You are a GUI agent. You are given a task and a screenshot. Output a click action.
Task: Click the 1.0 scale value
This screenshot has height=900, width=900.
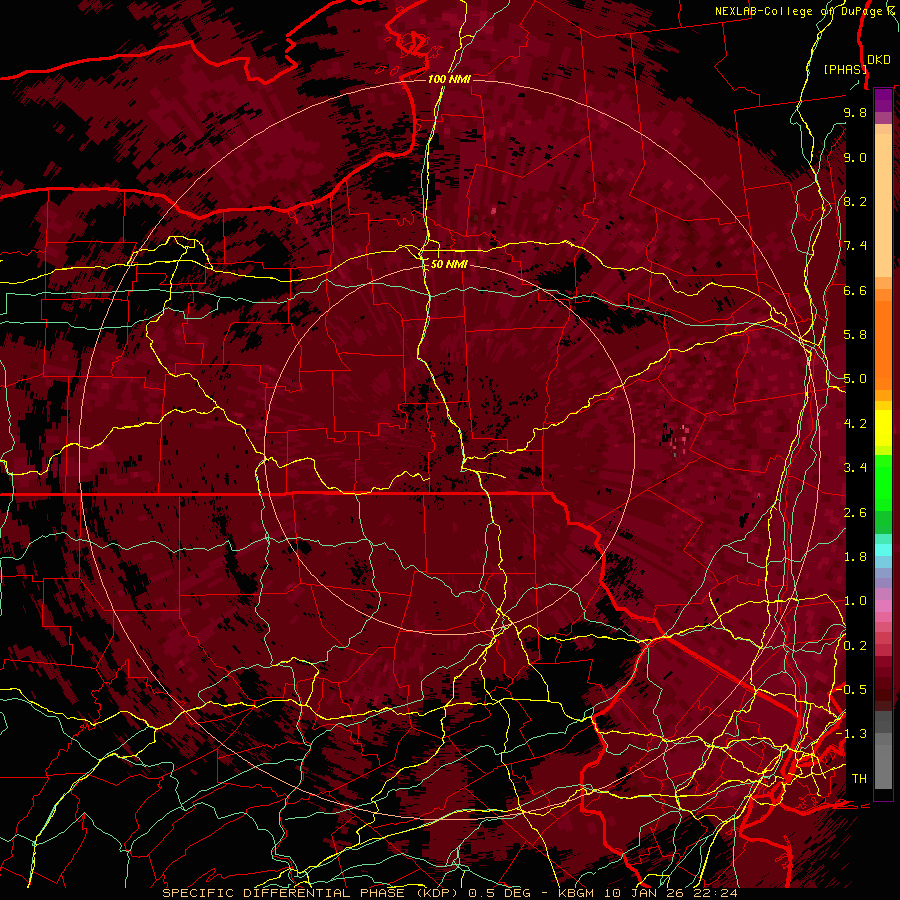(x=855, y=601)
